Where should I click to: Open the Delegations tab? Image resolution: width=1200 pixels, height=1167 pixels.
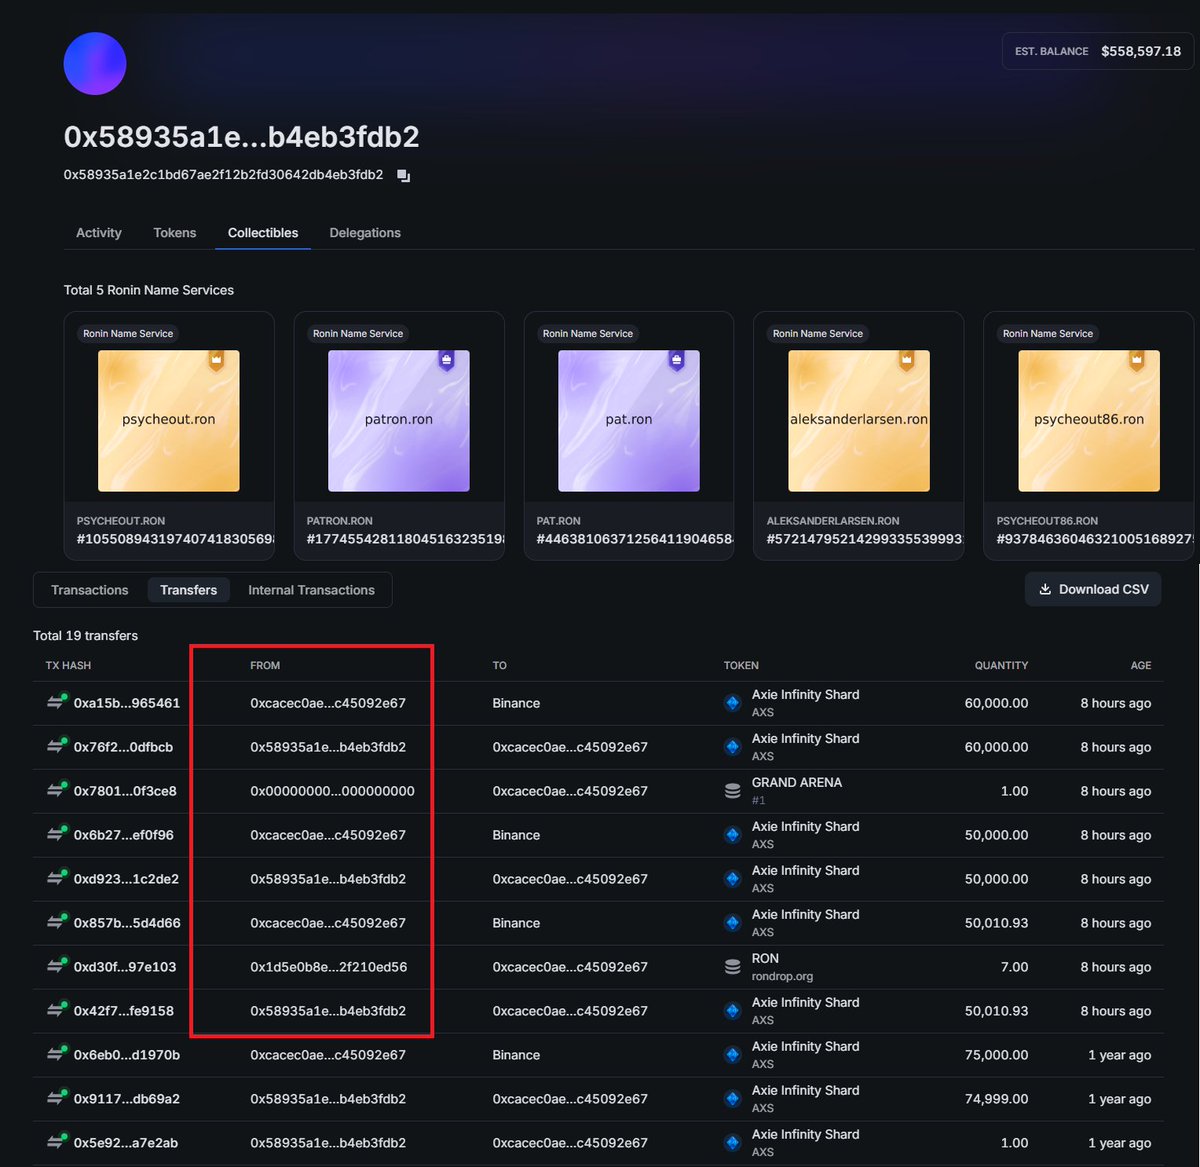click(x=365, y=232)
